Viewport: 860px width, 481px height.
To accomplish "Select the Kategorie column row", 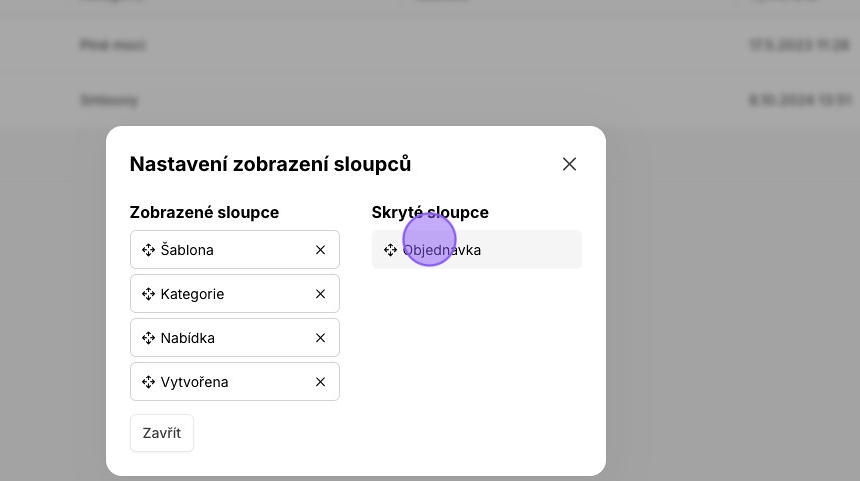I will [x=235, y=293].
